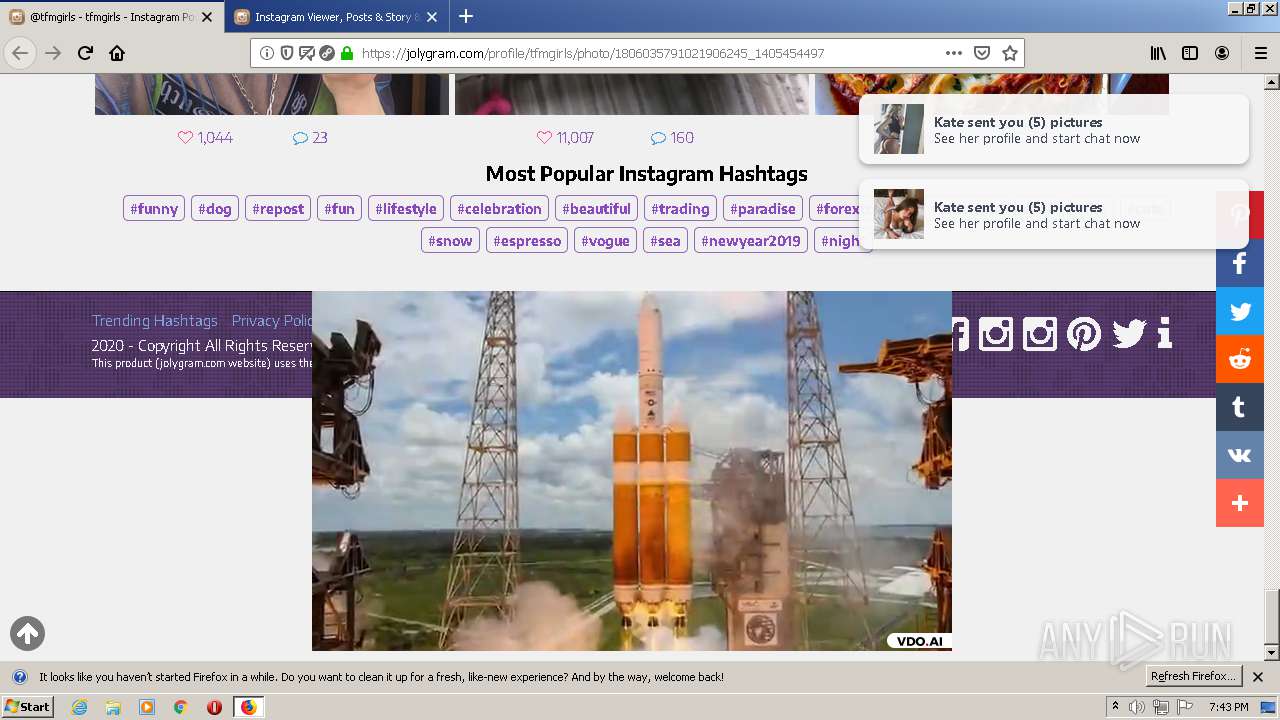Close the Instagram Viewer tab
Image resolution: width=1280 pixels, height=720 pixels.
(432, 17)
